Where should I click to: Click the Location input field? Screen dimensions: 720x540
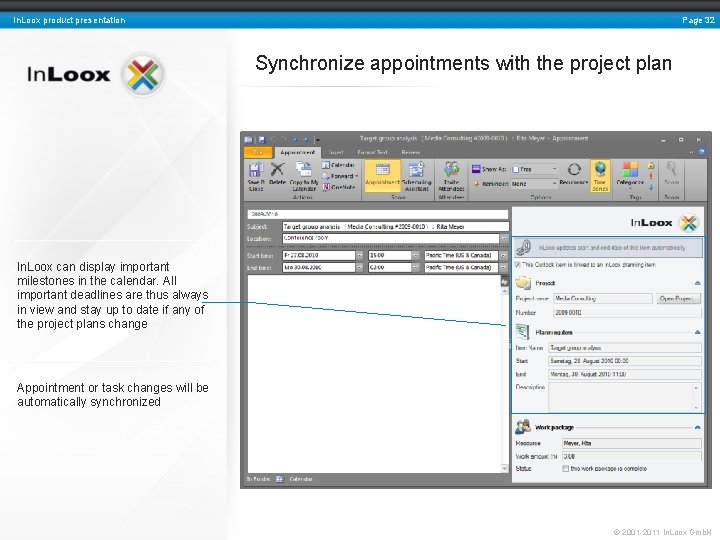(x=391, y=238)
